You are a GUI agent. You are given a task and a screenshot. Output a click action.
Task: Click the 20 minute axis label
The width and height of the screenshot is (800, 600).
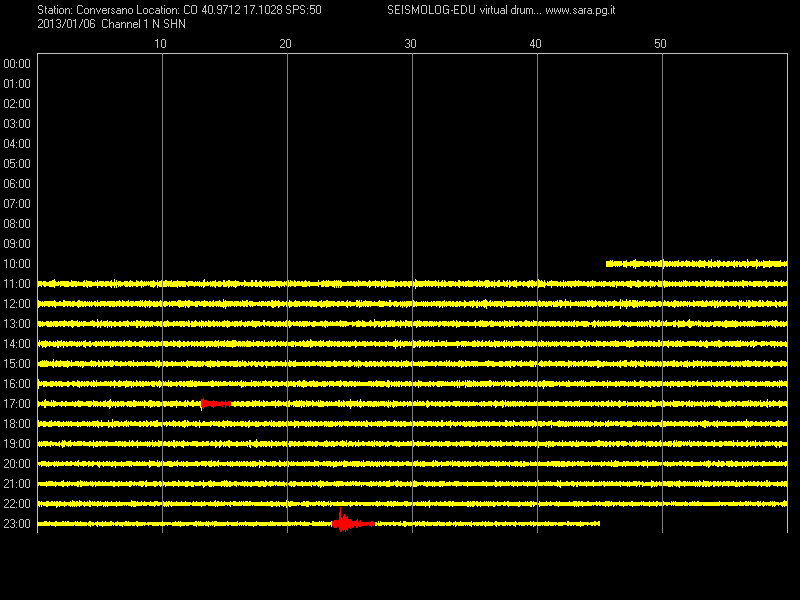285,44
